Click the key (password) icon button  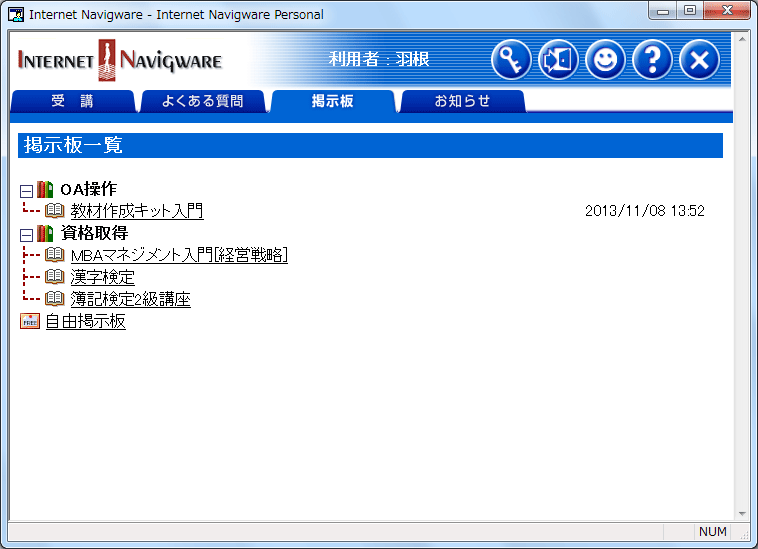click(511, 60)
